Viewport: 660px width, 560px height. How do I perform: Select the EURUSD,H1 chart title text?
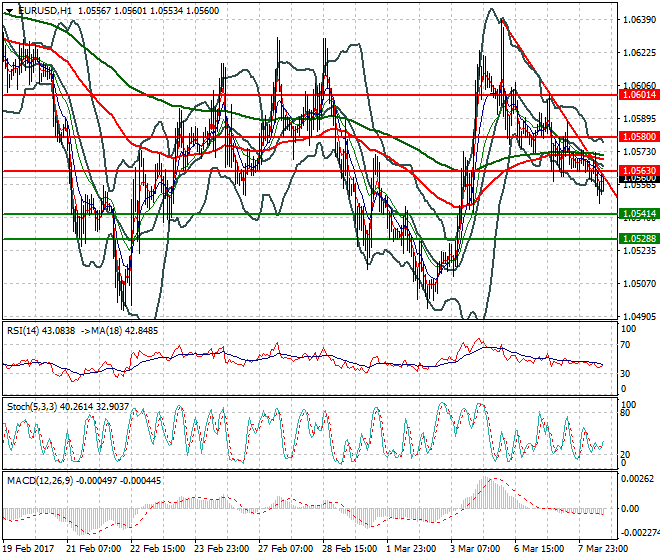click(45, 11)
